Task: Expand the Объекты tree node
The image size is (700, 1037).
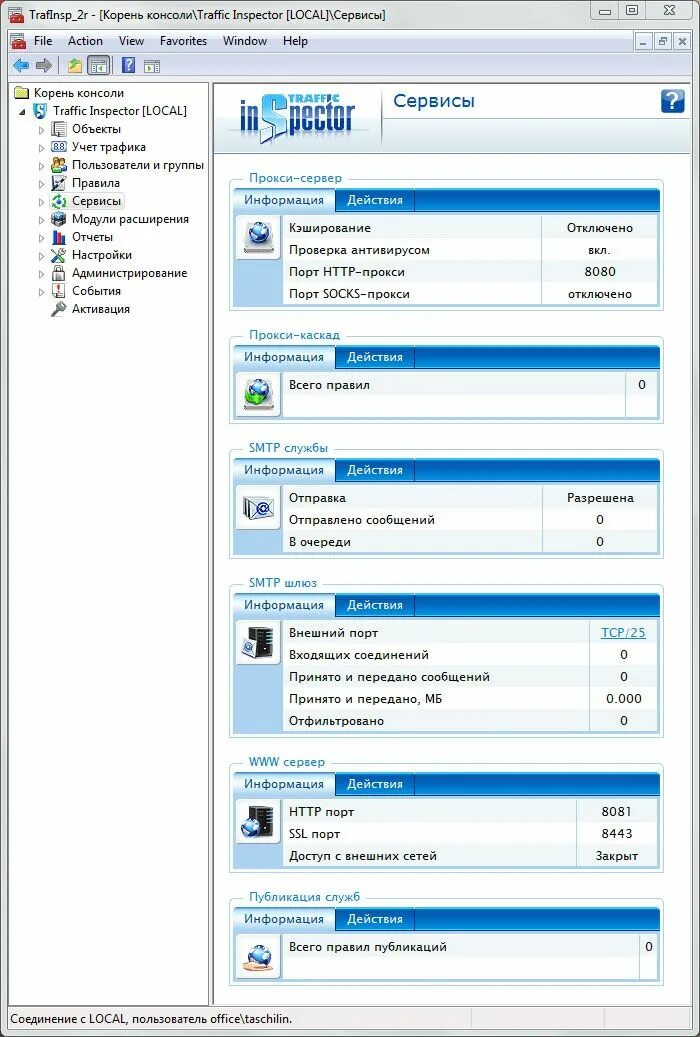Action: 41,130
